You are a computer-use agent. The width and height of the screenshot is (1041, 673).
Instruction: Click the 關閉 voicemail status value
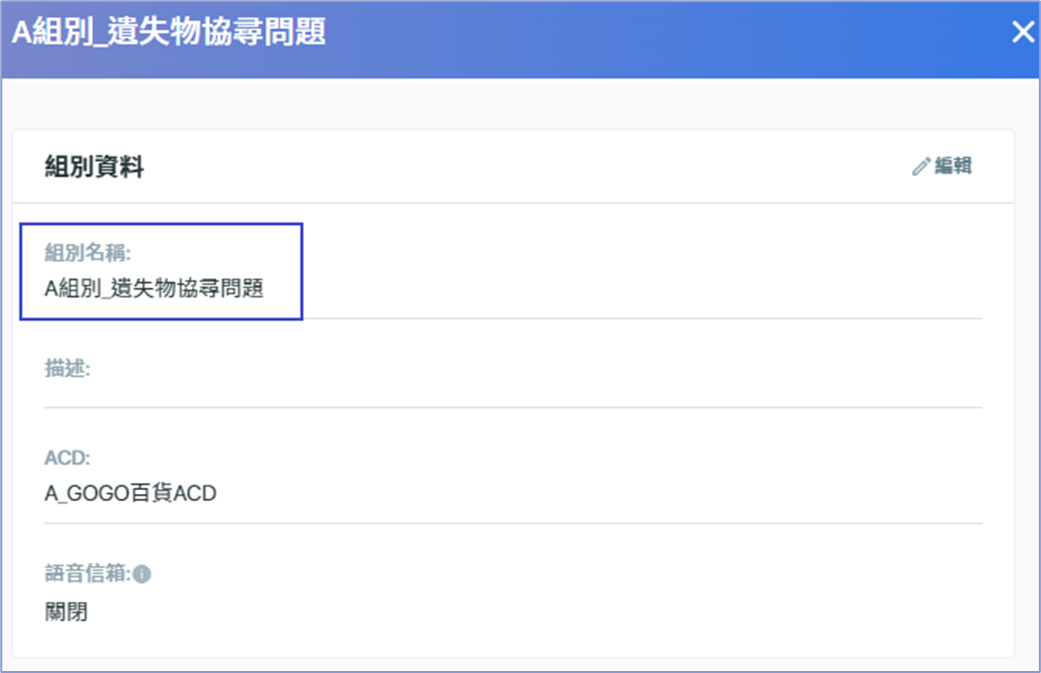coord(66,611)
